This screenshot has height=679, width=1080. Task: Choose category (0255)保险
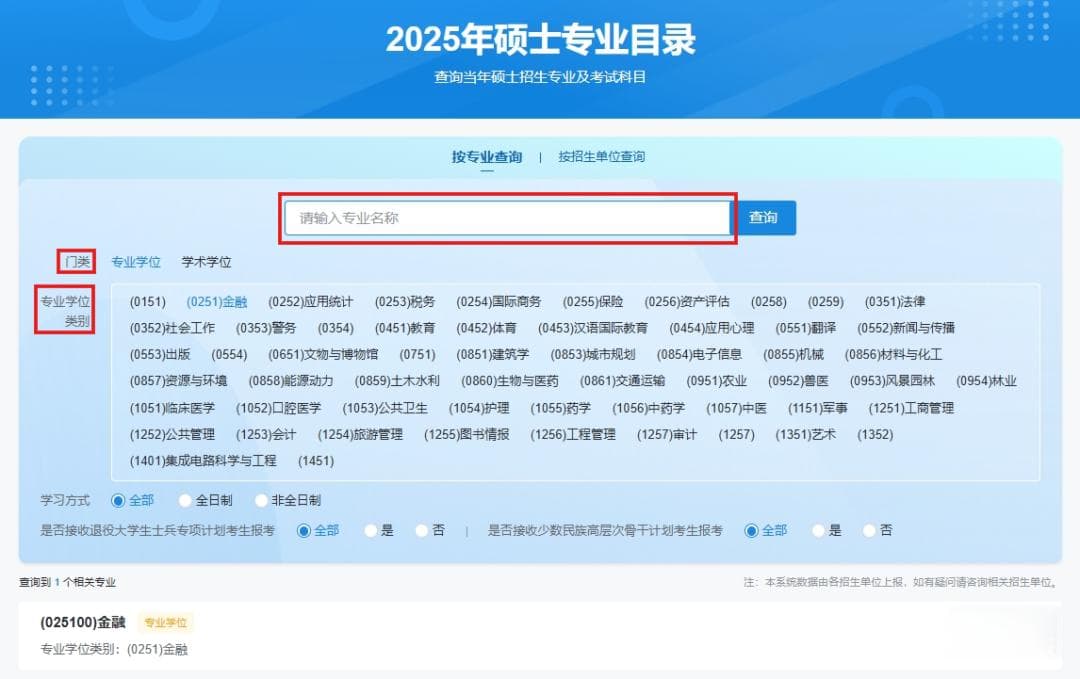[592, 302]
